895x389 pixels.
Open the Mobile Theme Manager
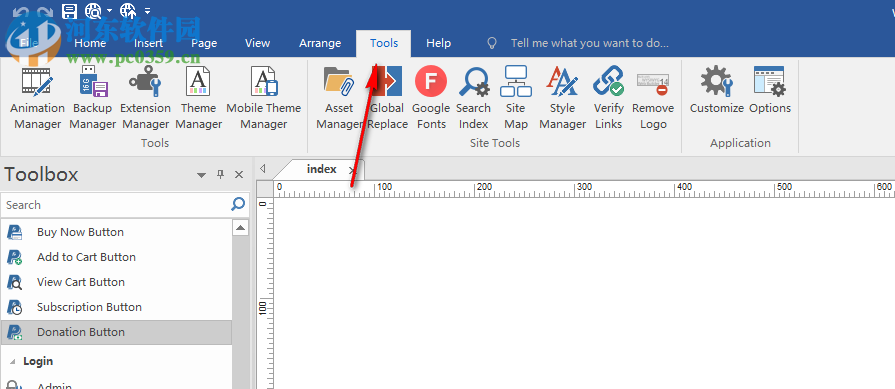point(264,98)
